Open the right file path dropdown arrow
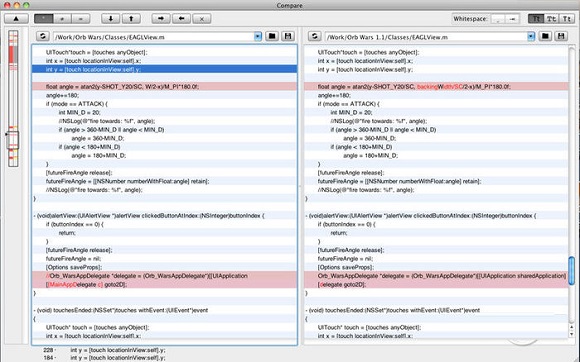The height and width of the screenshot is (362, 580). 531,37
